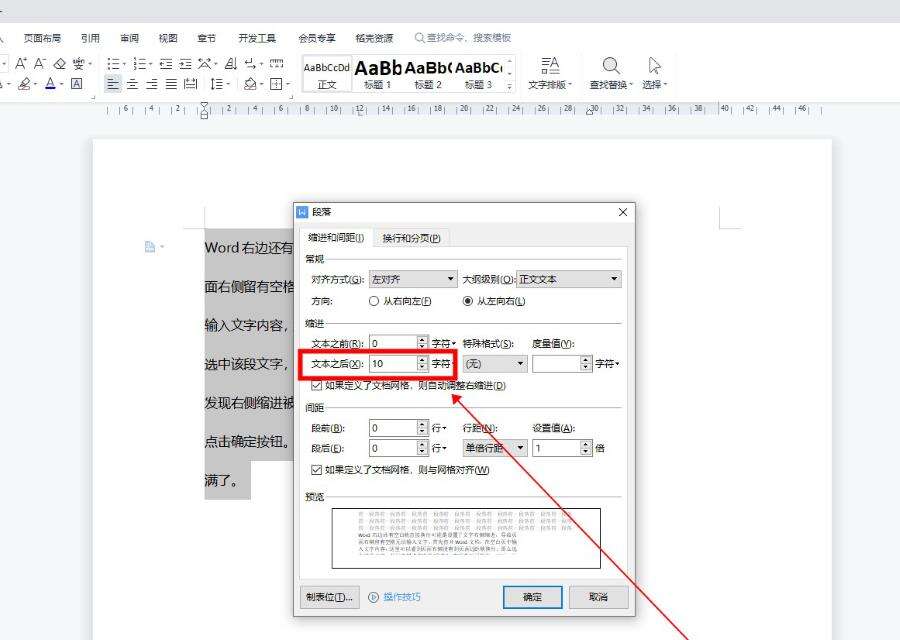This screenshot has height=640, width=900.
Task: Open the 引用 ribbon tab
Action: point(90,38)
